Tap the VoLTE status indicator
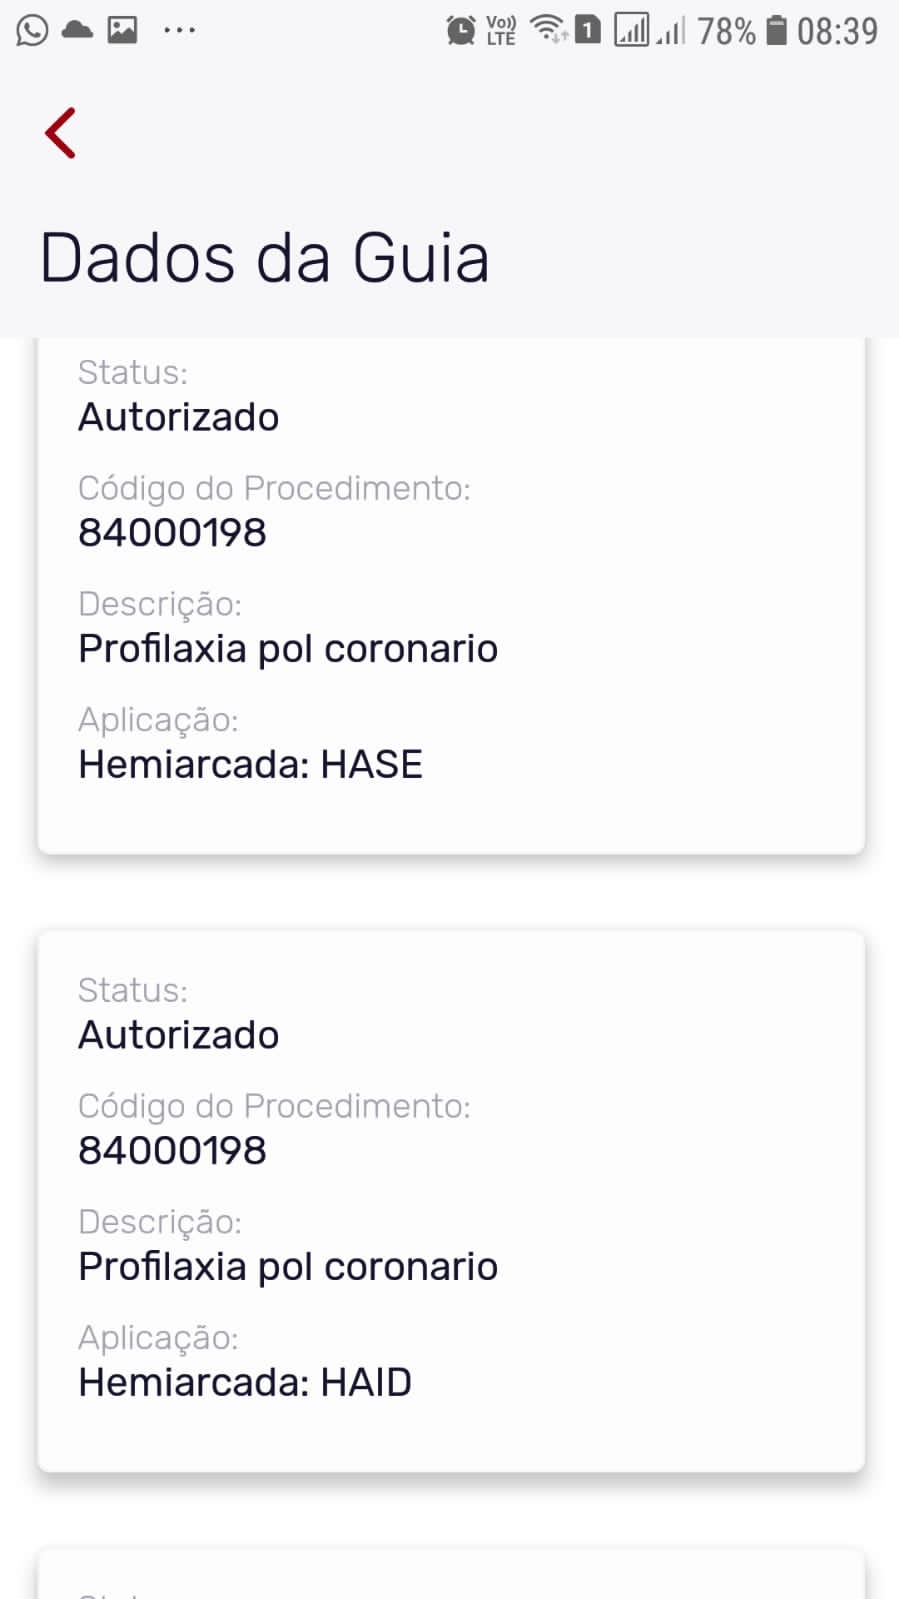Viewport: 899px width, 1599px height. [501, 30]
